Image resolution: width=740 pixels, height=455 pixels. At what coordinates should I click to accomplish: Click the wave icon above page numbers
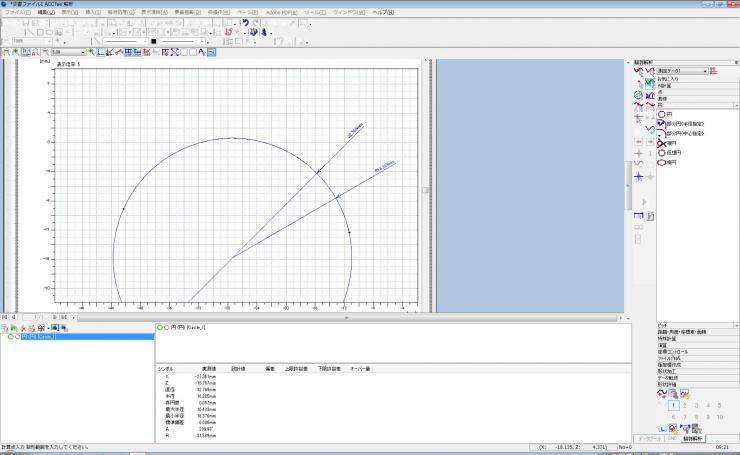pos(662,394)
